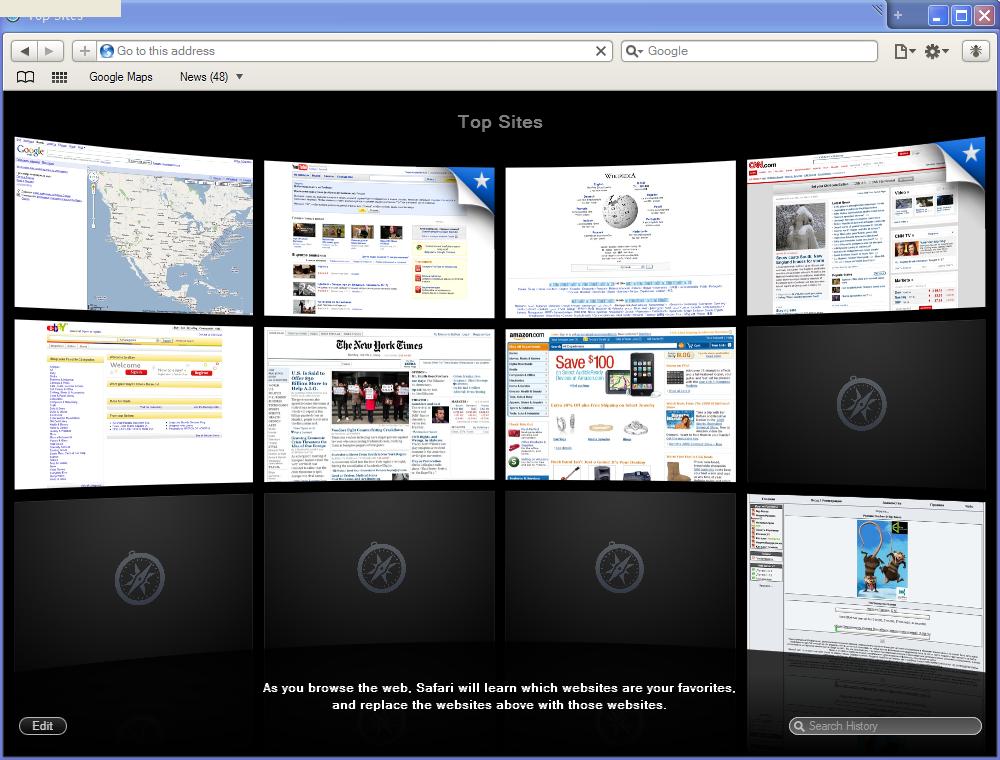Open the Google Maps bookmark
The height and width of the screenshot is (760, 1000).
point(121,77)
